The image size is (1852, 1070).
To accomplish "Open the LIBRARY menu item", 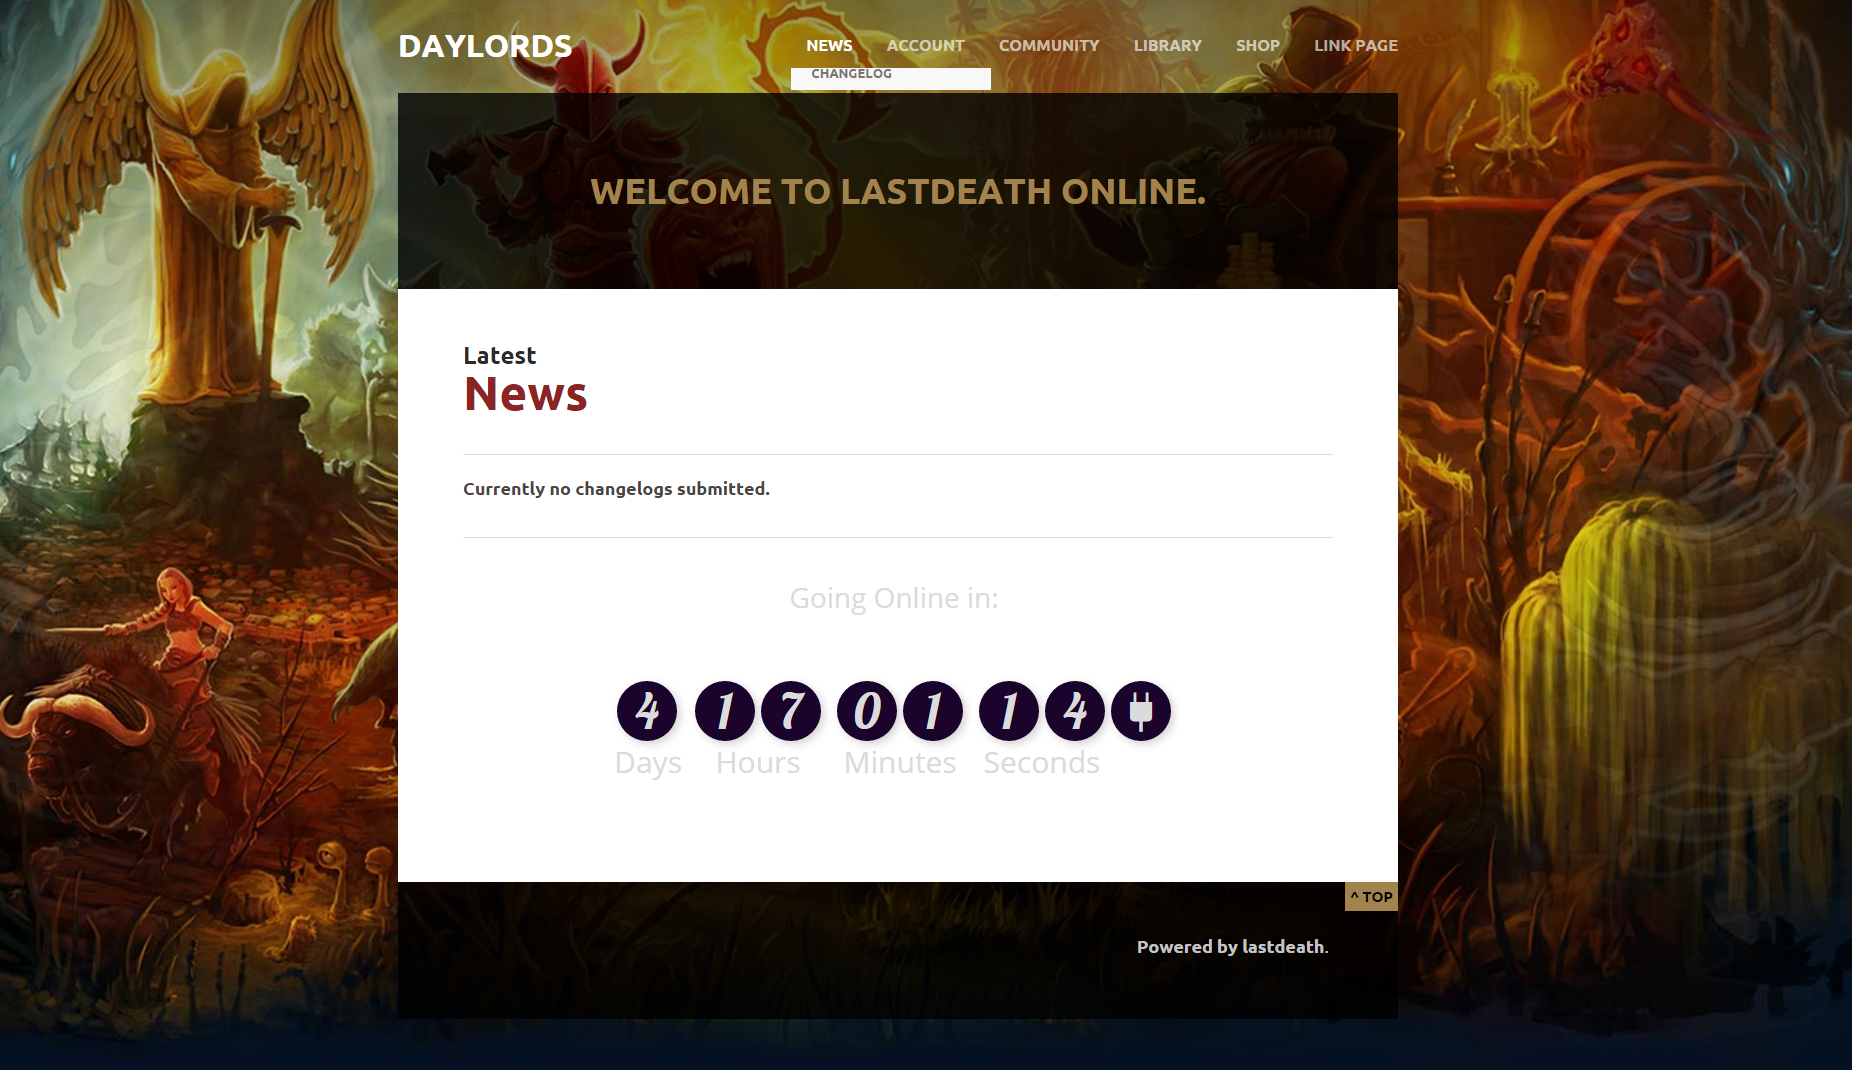I will pyautogui.click(x=1167, y=45).
